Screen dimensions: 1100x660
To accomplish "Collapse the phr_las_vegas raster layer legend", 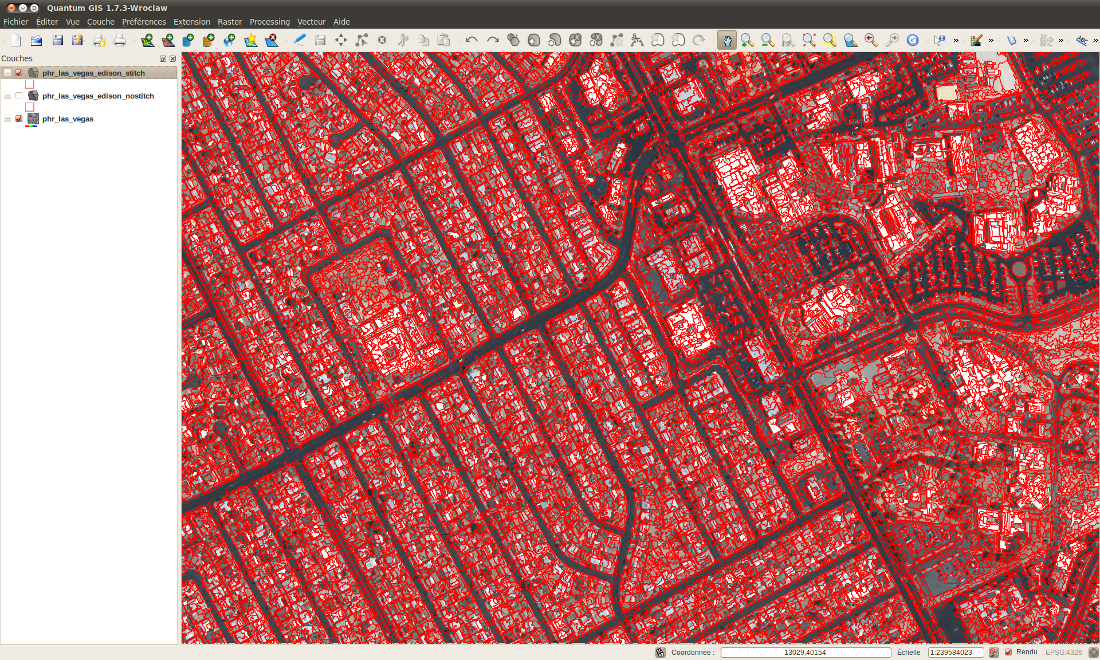I will pyautogui.click(x=8, y=119).
